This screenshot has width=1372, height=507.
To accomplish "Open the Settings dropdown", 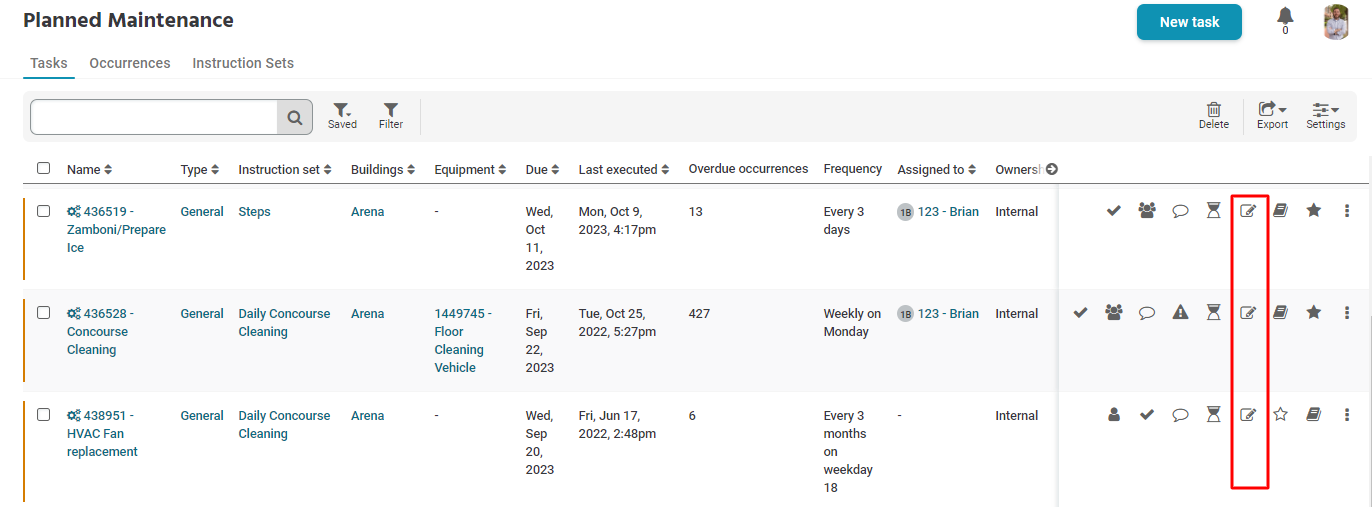I will 1325,115.
